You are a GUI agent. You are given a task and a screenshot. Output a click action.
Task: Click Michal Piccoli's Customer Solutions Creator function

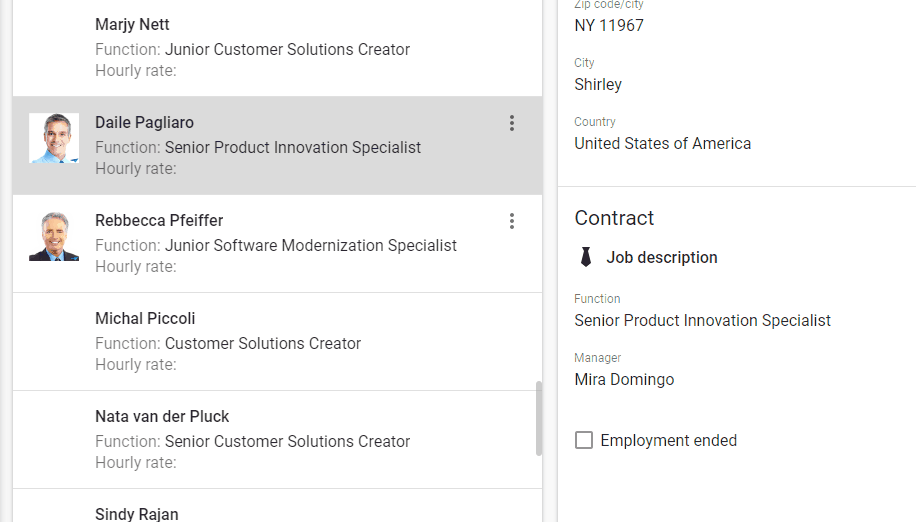(x=262, y=343)
